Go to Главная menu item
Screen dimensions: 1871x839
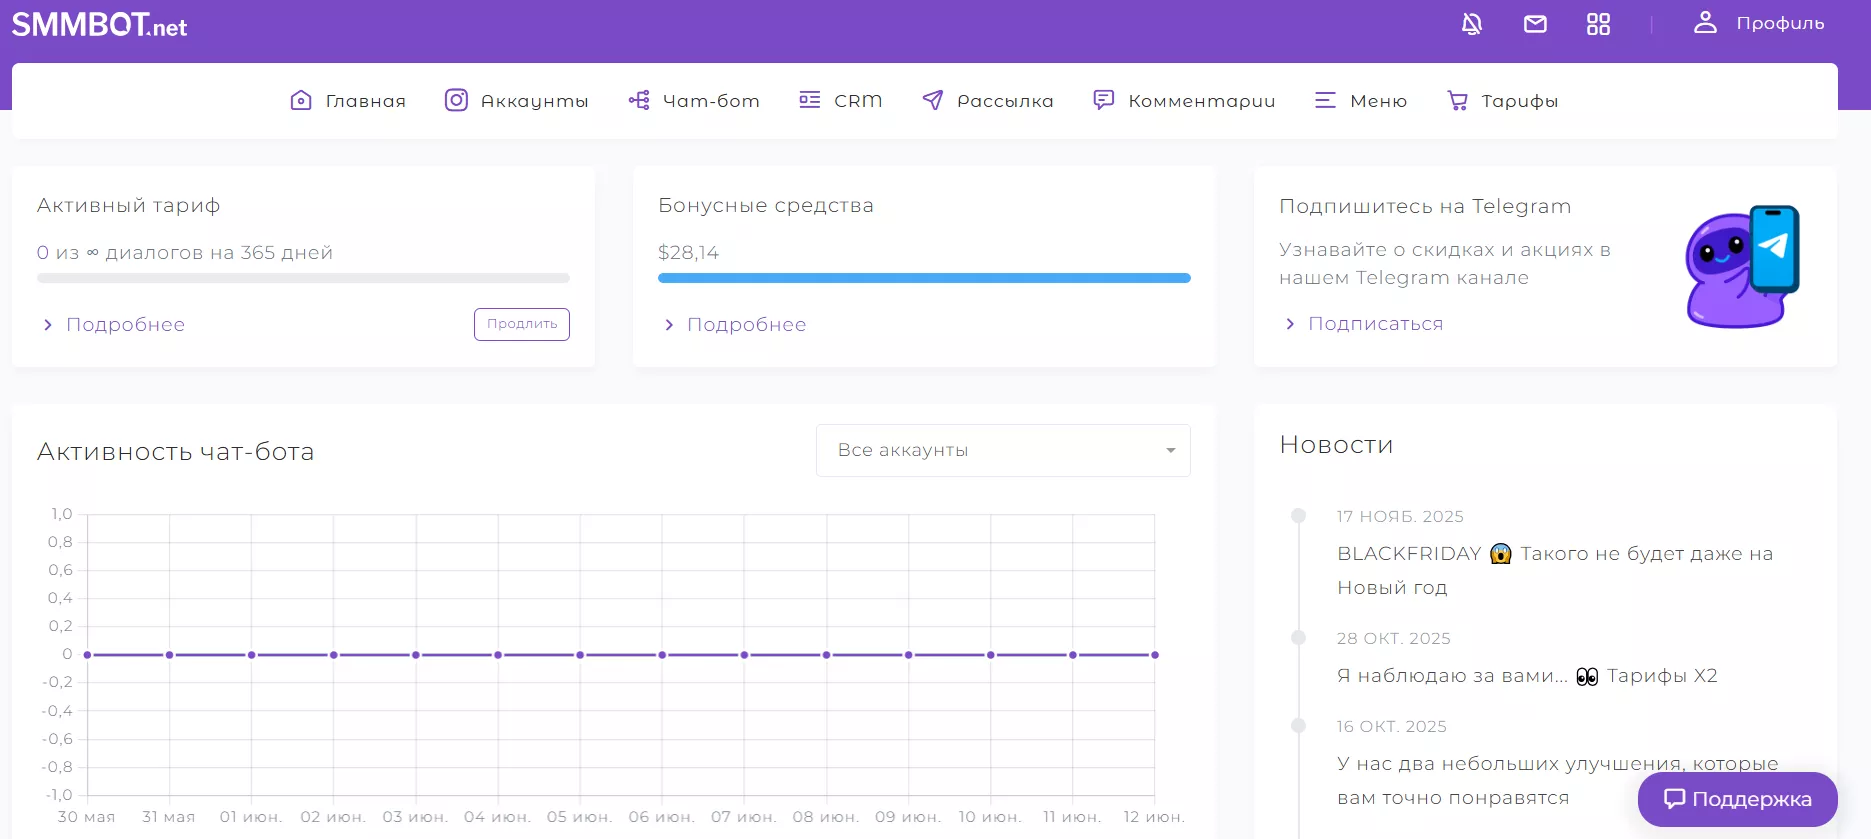tap(366, 101)
